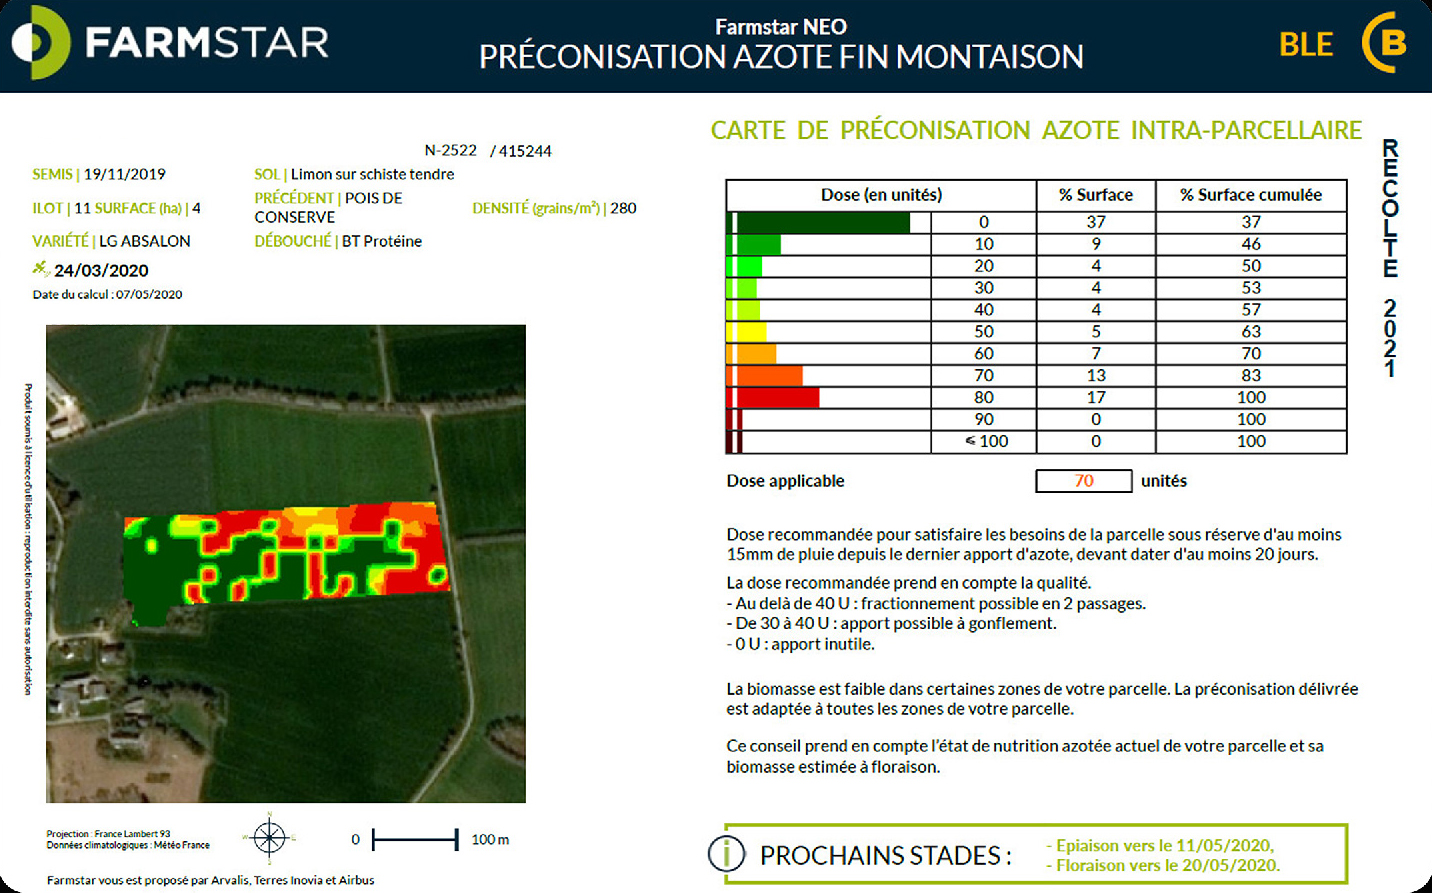Click the yellow BLE crop label
Viewport: 1432px width, 893px height.
[x=1305, y=45]
